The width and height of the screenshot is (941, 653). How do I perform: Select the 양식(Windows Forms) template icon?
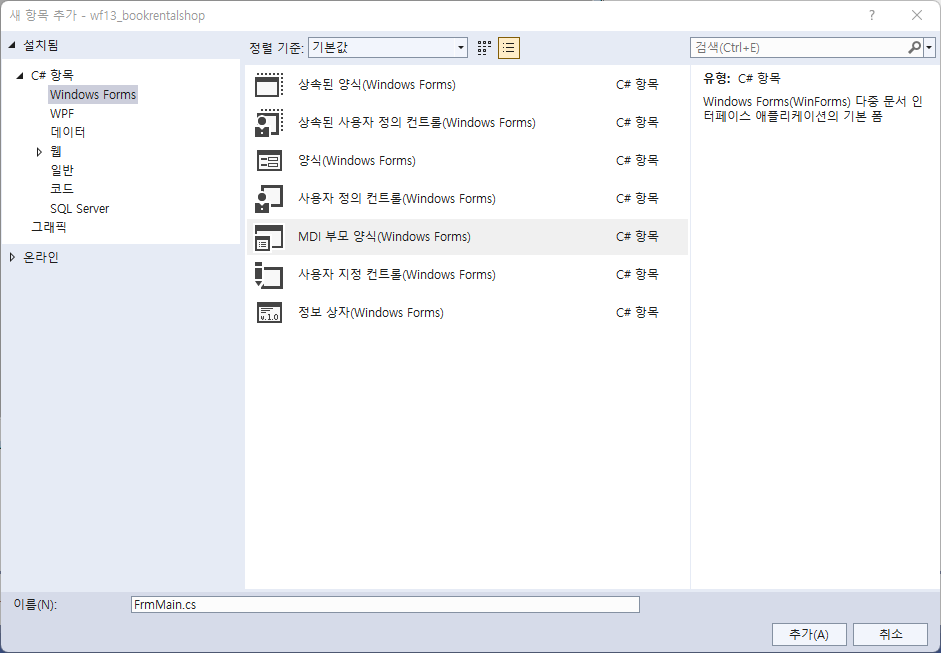point(269,161)
